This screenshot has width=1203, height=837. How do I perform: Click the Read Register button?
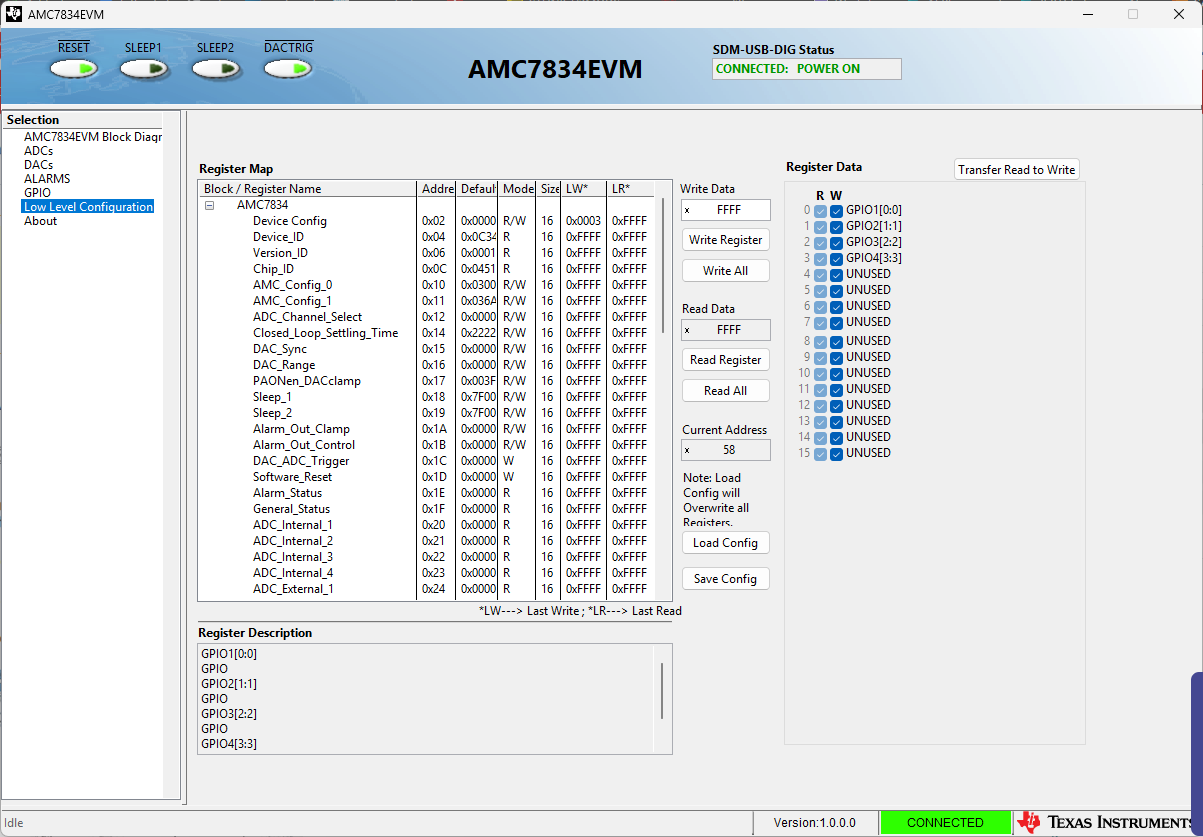(726, 360)
